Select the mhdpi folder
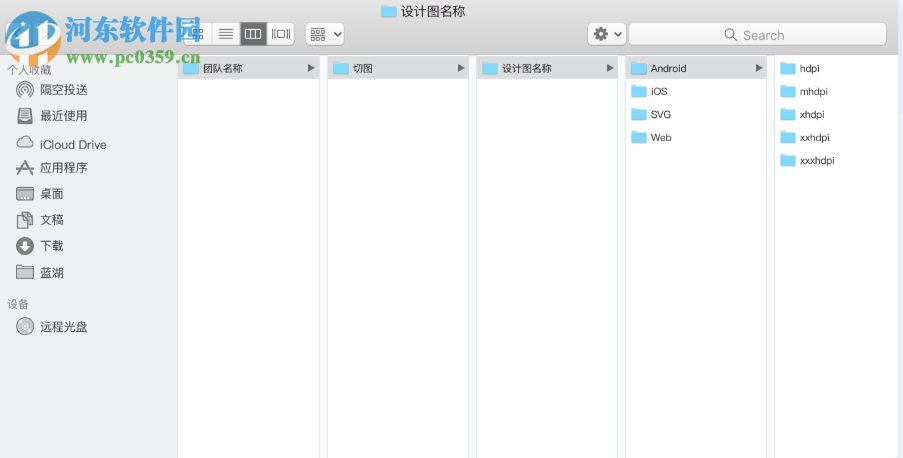This screenshot has height=458, width=903. pyautogui.click(x=803, y=92)
